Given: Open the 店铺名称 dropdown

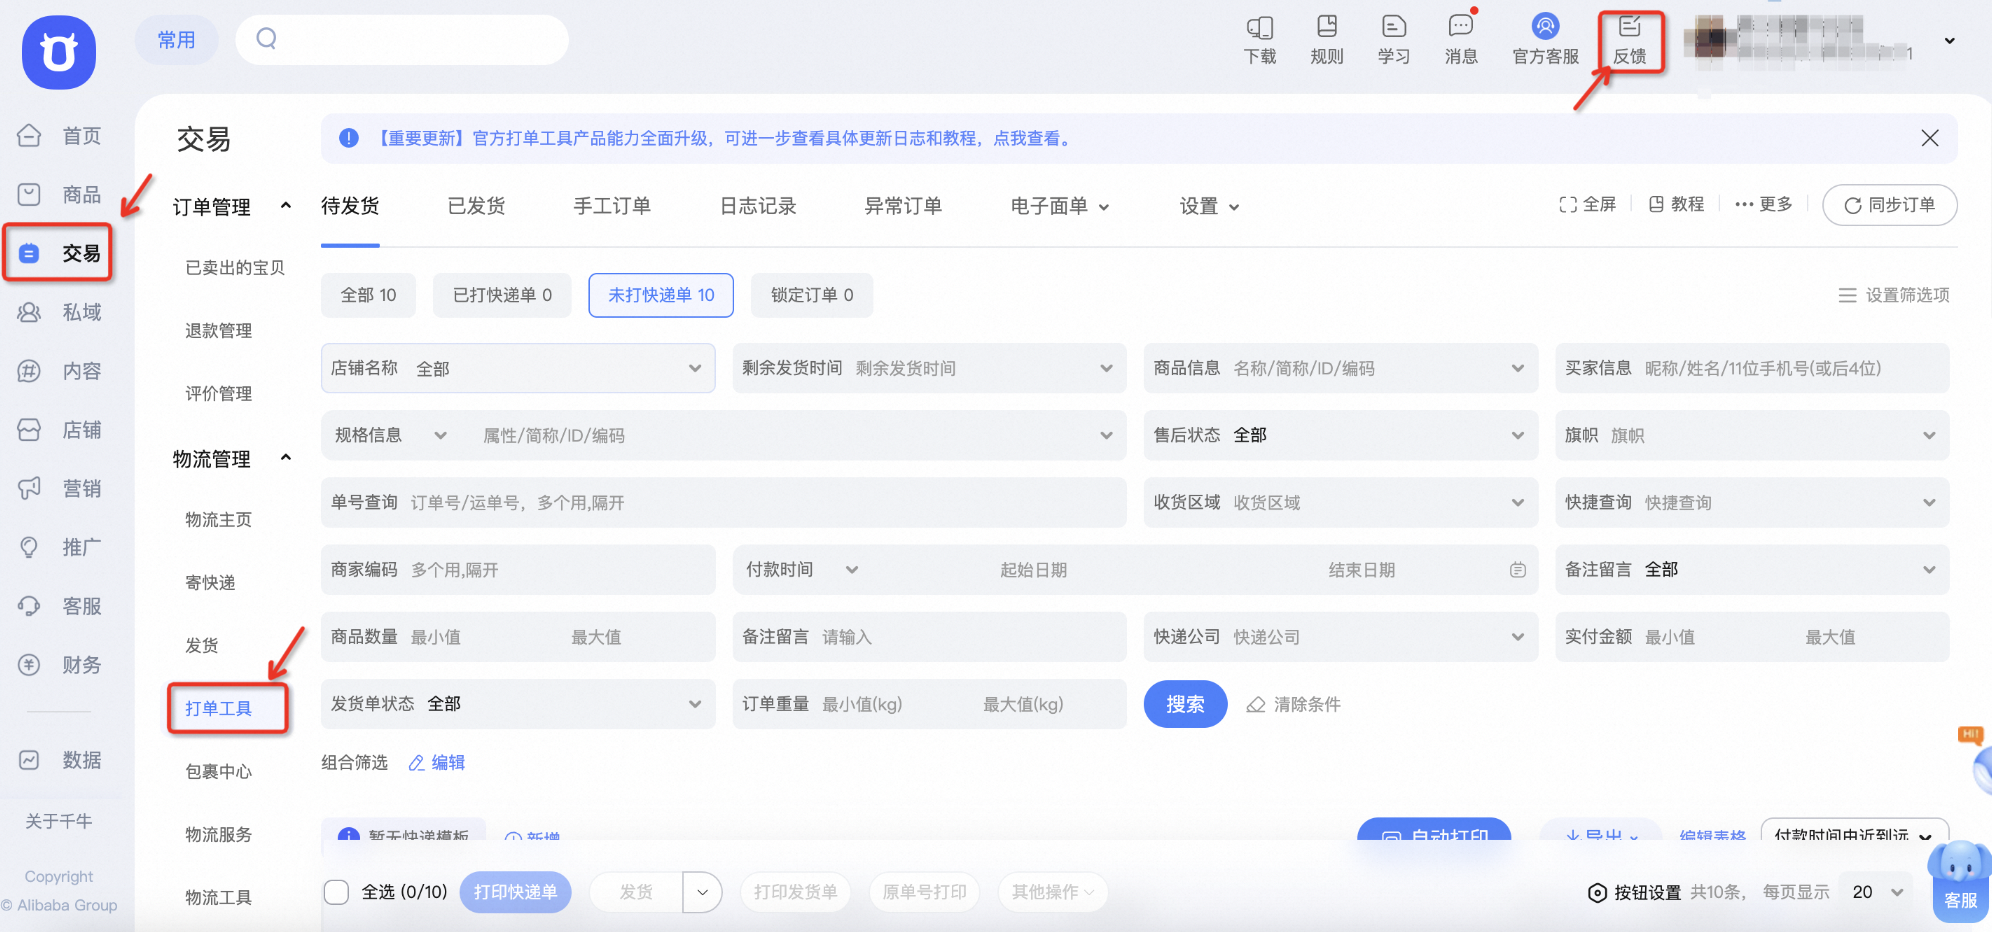Looking at the screenshot, I should pos(518,368).
